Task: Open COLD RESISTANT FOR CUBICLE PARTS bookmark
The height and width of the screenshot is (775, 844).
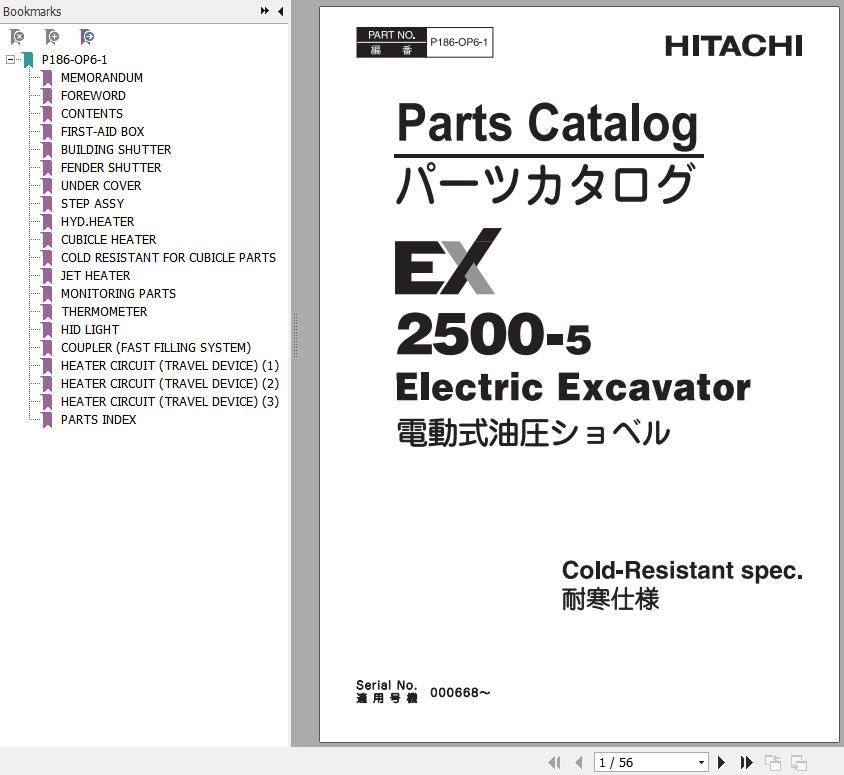Action: [168, 258]
